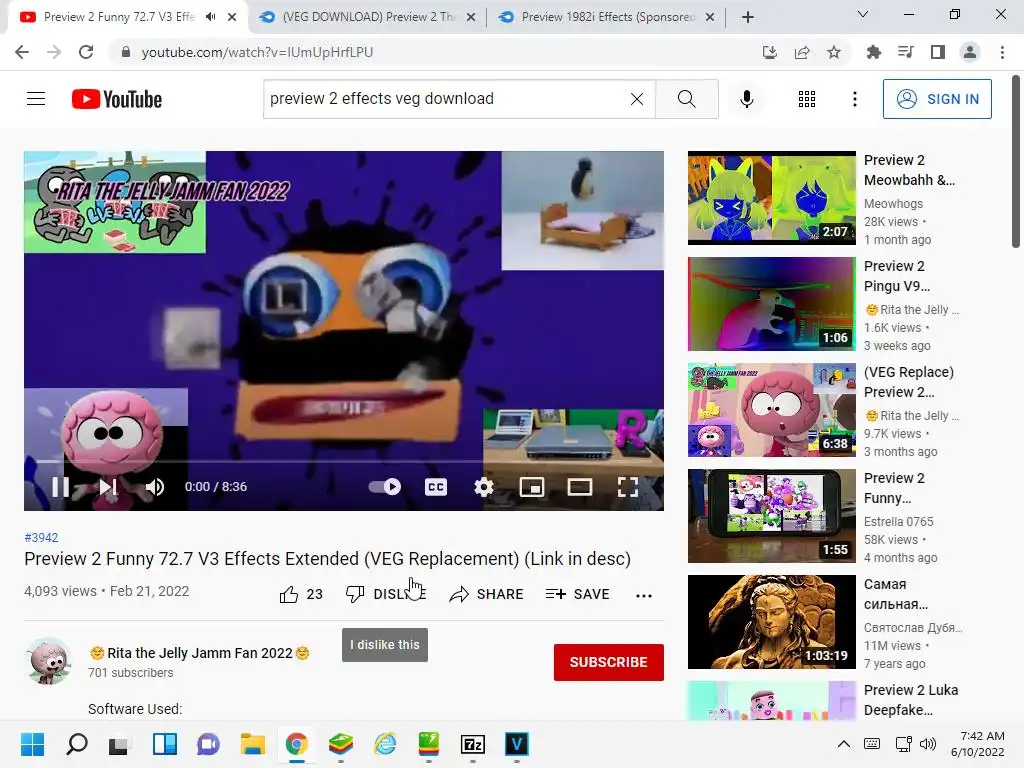Screen dimensions: 1024x768
Task: Reload the current page
Action: (x=86, y=52)
